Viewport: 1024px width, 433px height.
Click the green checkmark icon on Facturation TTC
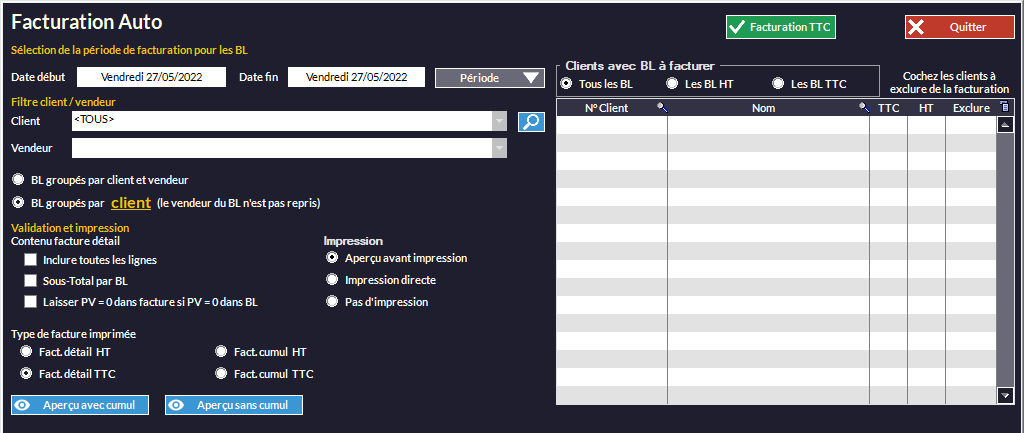click(x=737, y=28)
